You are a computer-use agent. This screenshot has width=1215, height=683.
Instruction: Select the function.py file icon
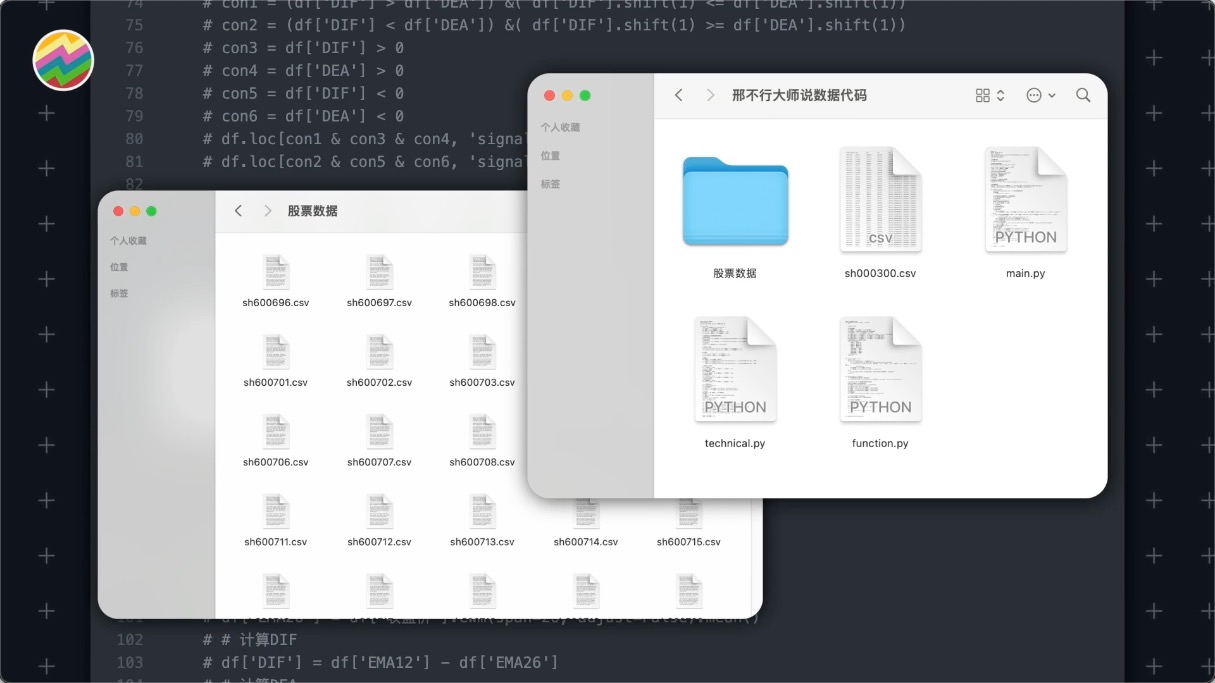(x=880, y=371)
